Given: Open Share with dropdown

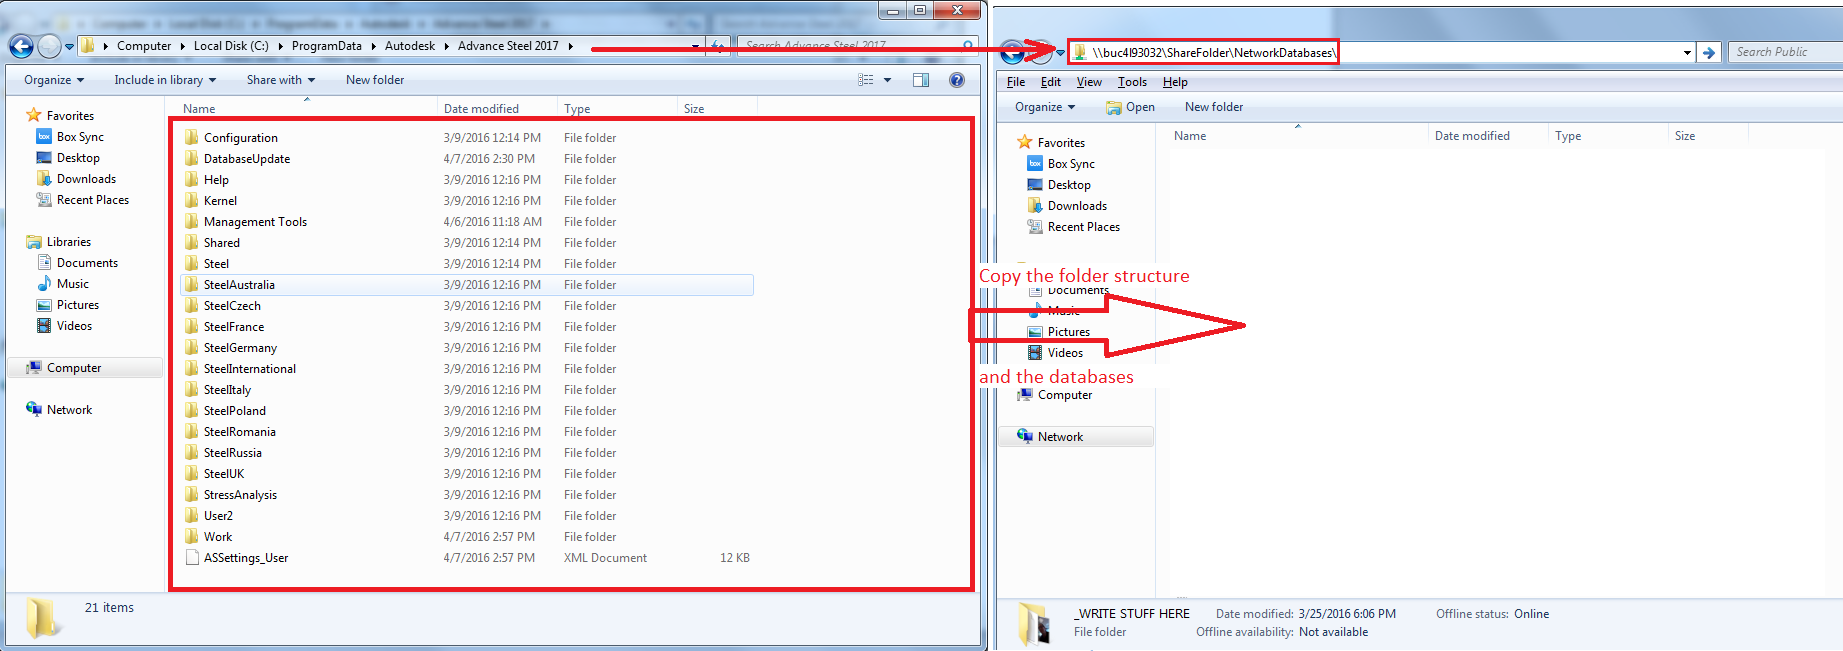Looking at the screenshot, I should click(281, 80).
